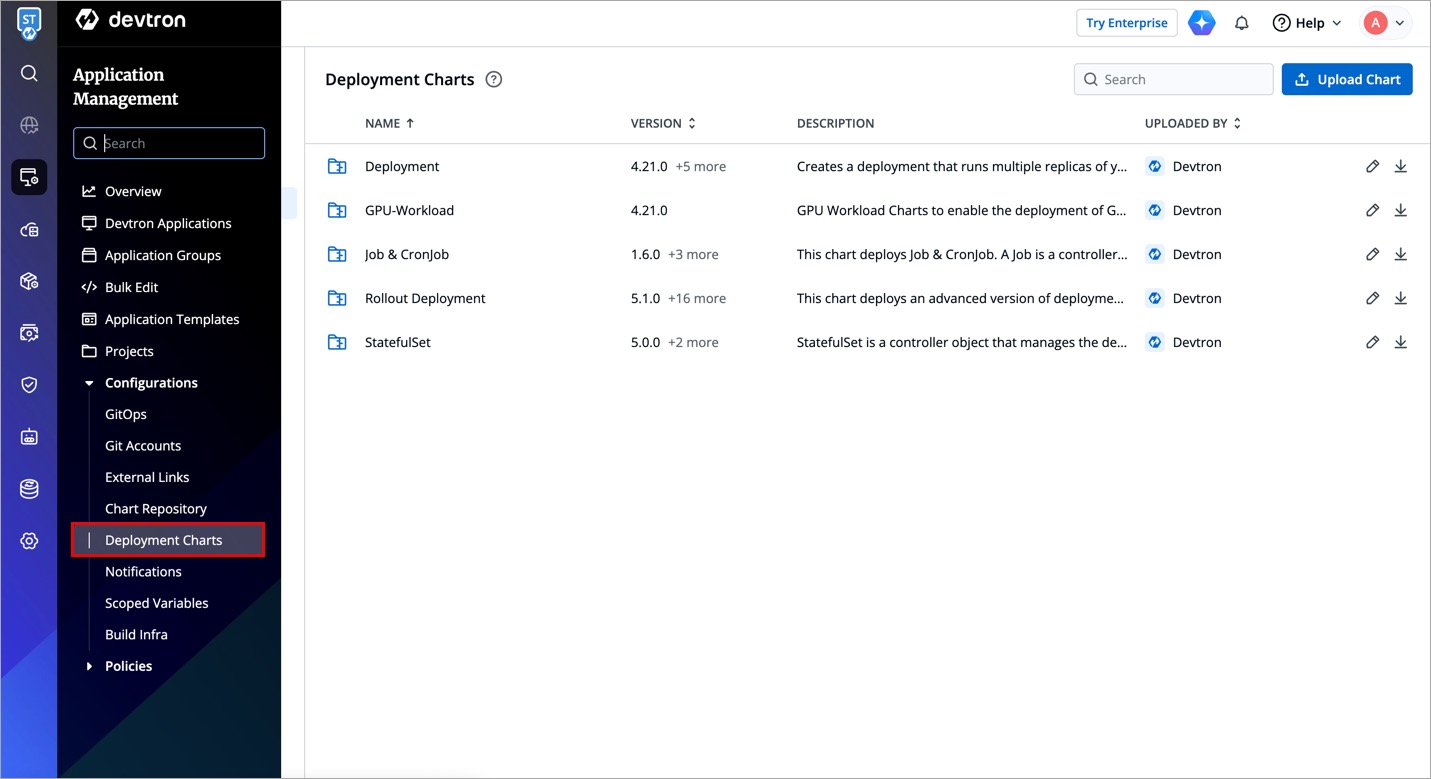
Task: Open security shield icon in left rail
Action: [x=29, y=385]
